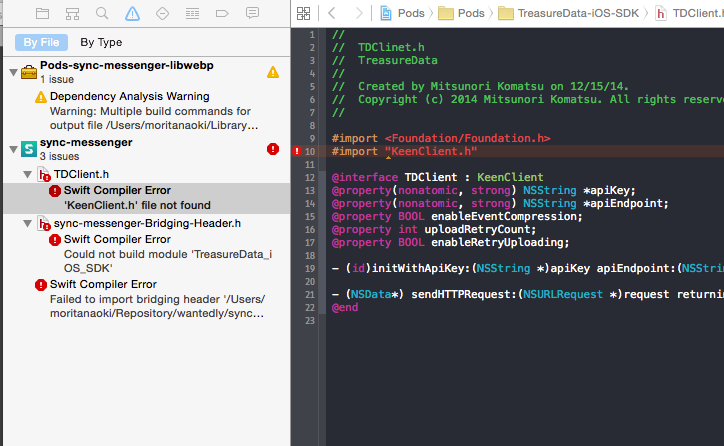Screen dimensions: 724x446
Task: Click the apiEndpoint property on line 14
Action: click(500, 203)
